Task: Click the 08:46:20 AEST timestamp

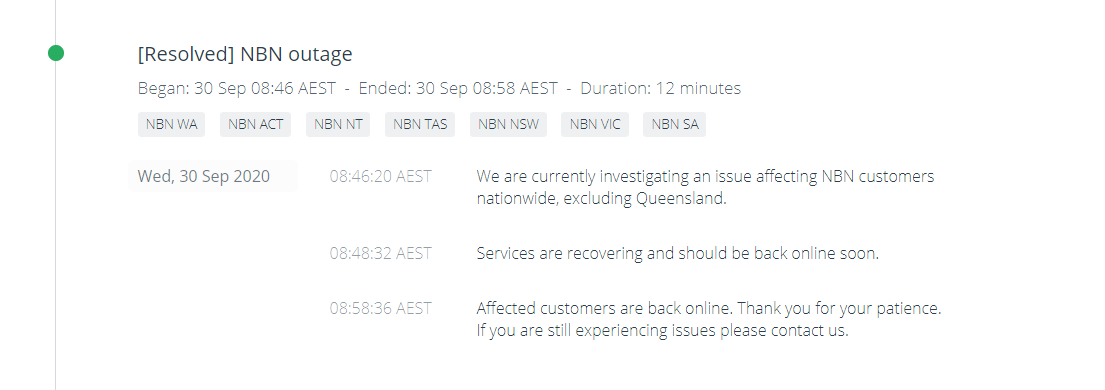Action: (x=381, y=176)
